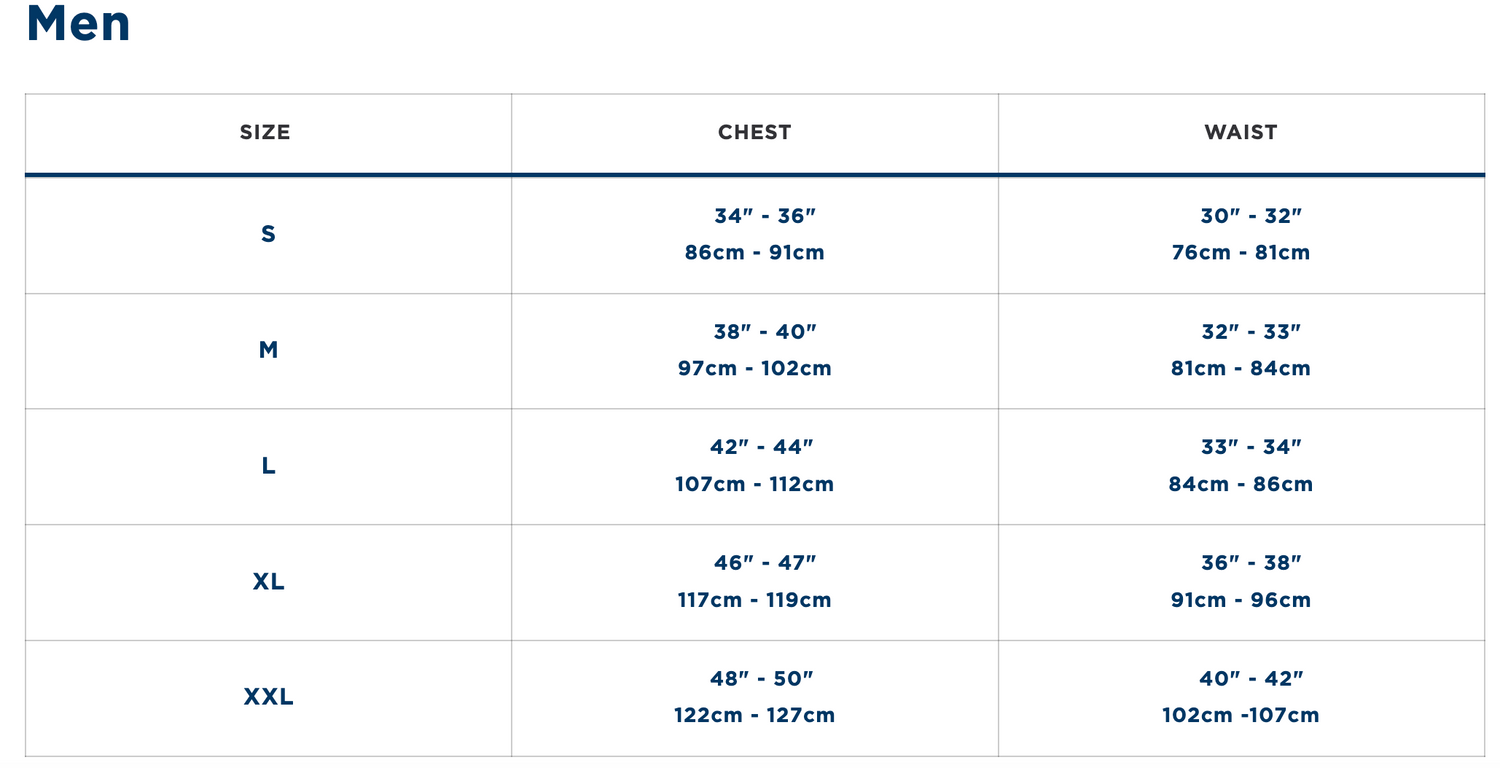Click waist measurement 40″ - 42″
The width and height of the screenshot is (1500, 768).
(1251, 679)
